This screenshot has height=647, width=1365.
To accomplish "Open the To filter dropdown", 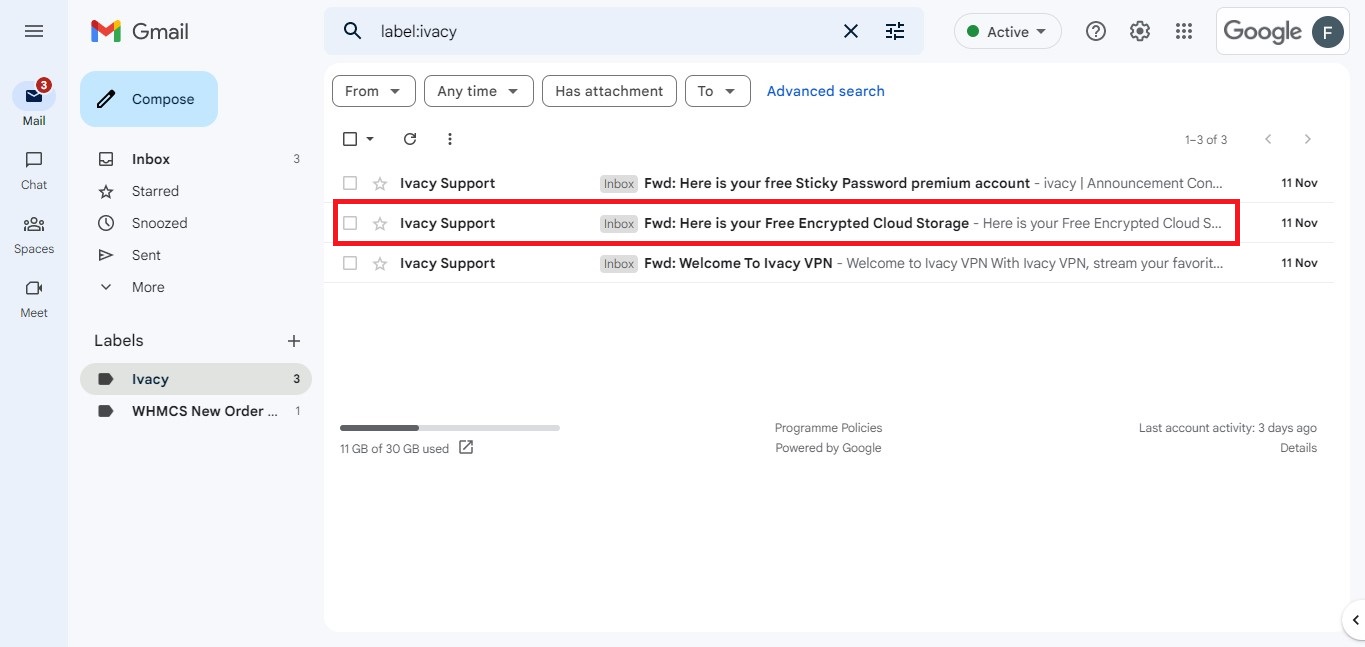I will pos(717,91).
